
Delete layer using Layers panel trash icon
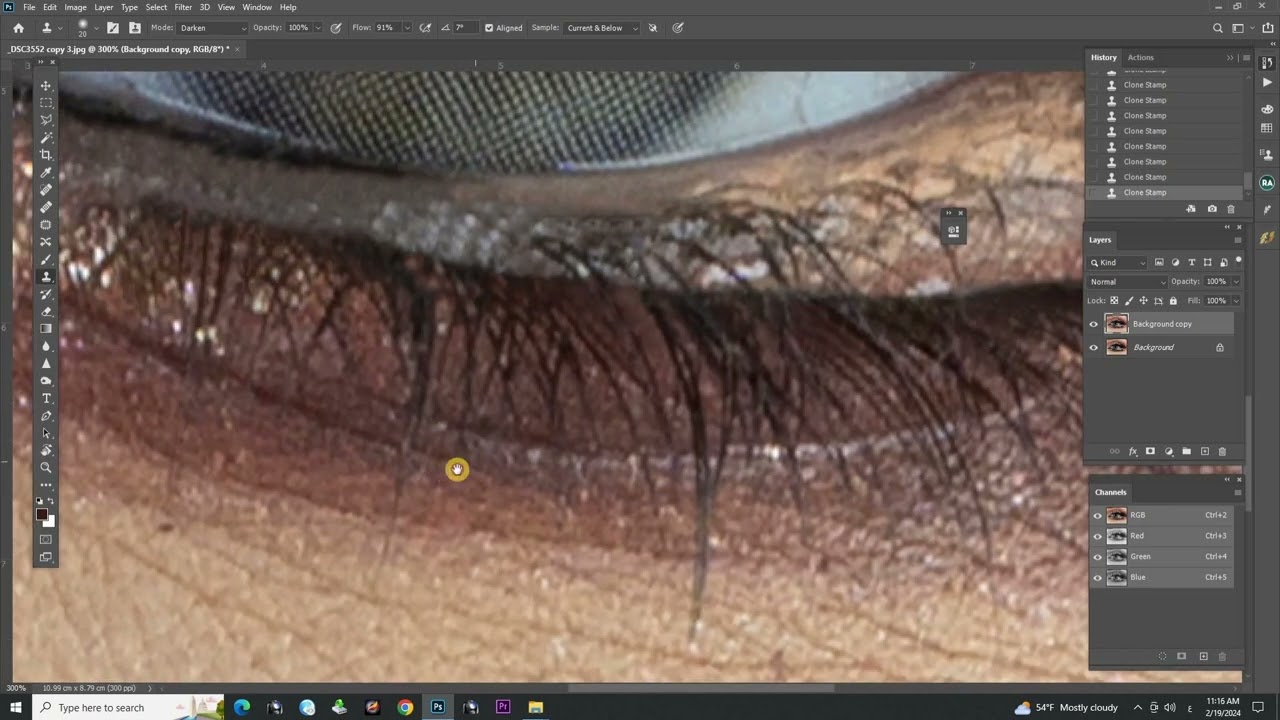[1222, 452]
